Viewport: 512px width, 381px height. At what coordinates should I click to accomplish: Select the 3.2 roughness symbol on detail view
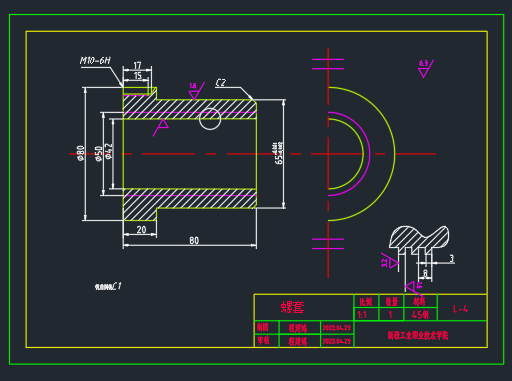click(x=390, y=262)
